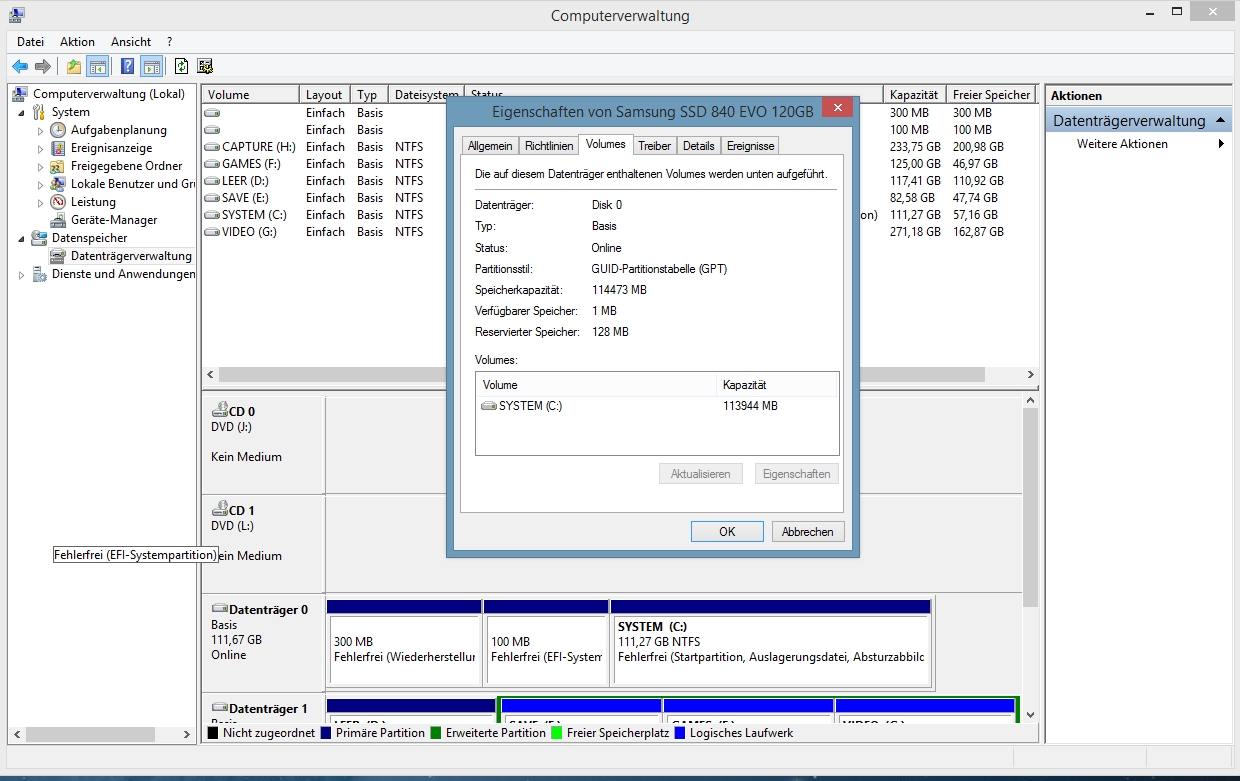Click the Abbrechen button
Viewport: 1240px width, 781px height.
pos(808,532)
